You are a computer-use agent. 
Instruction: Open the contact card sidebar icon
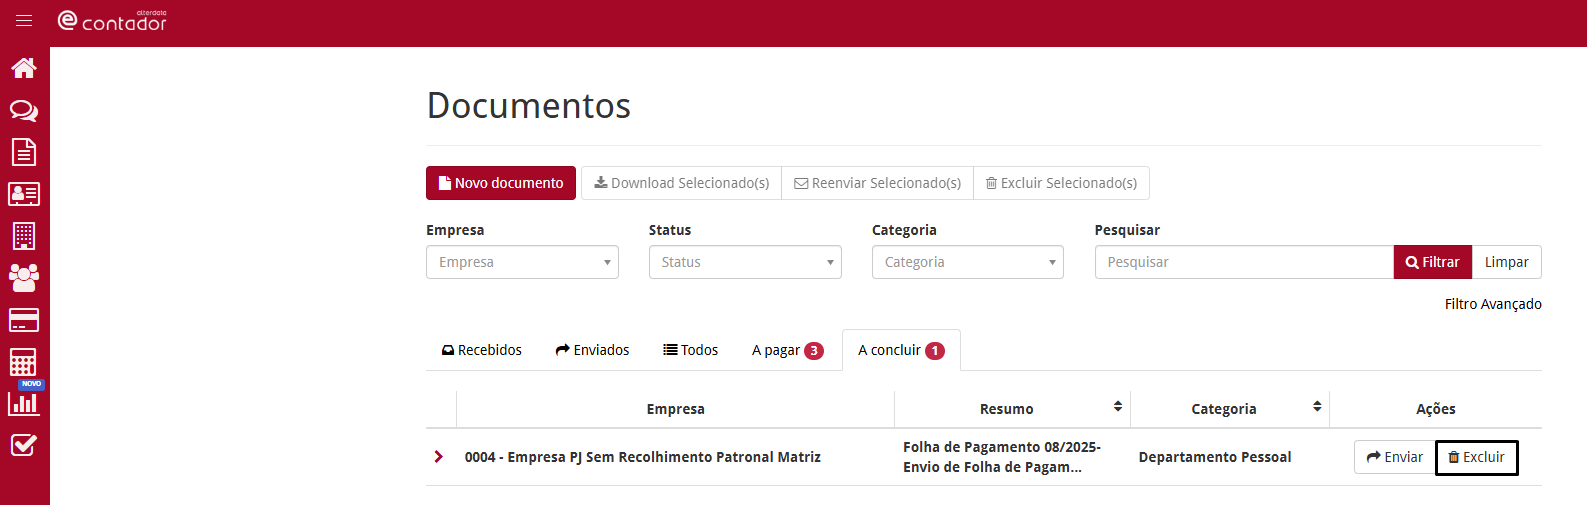[x=24, y=194]
